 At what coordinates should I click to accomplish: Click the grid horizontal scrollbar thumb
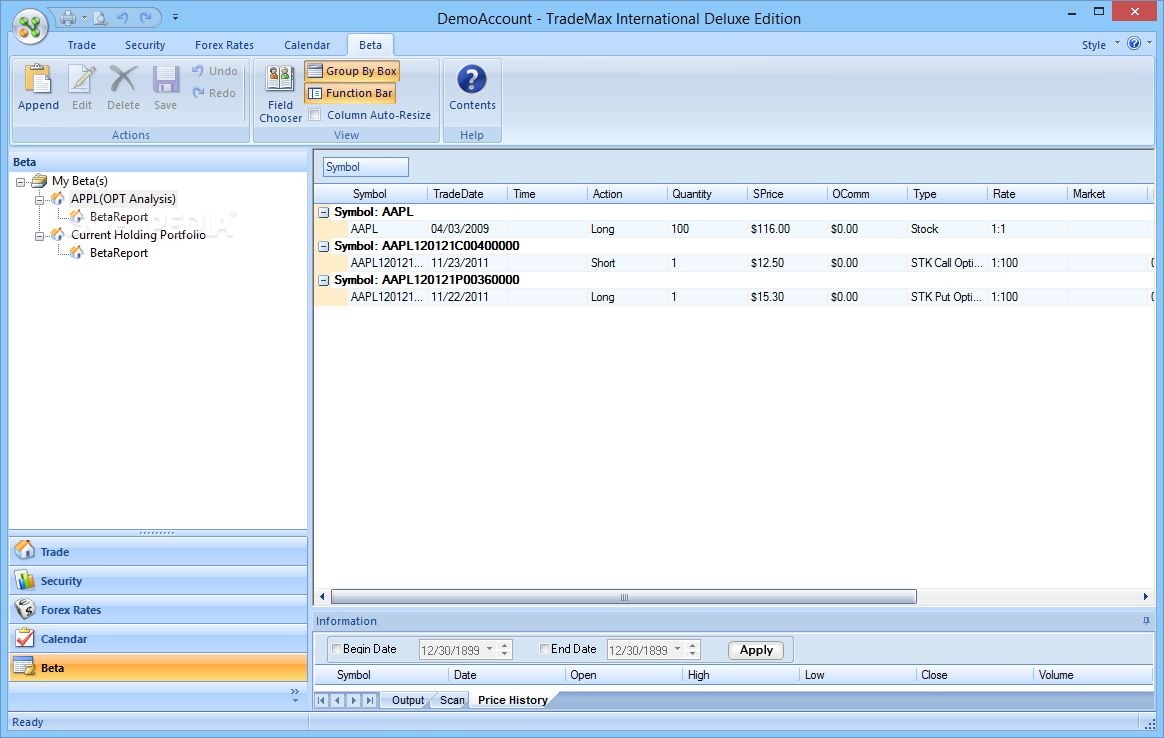point(624,597)
